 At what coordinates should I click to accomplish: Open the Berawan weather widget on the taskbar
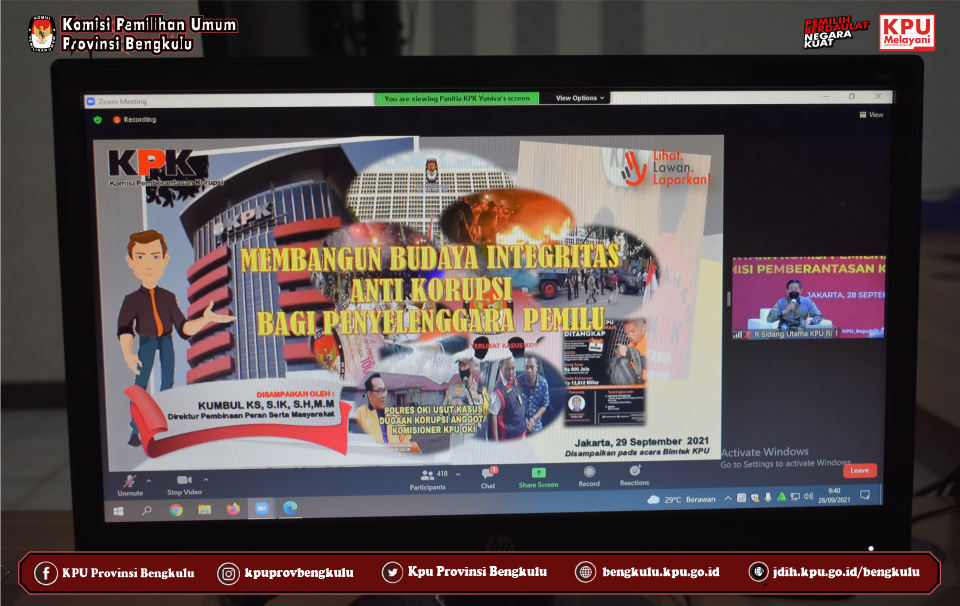[680, 499]
